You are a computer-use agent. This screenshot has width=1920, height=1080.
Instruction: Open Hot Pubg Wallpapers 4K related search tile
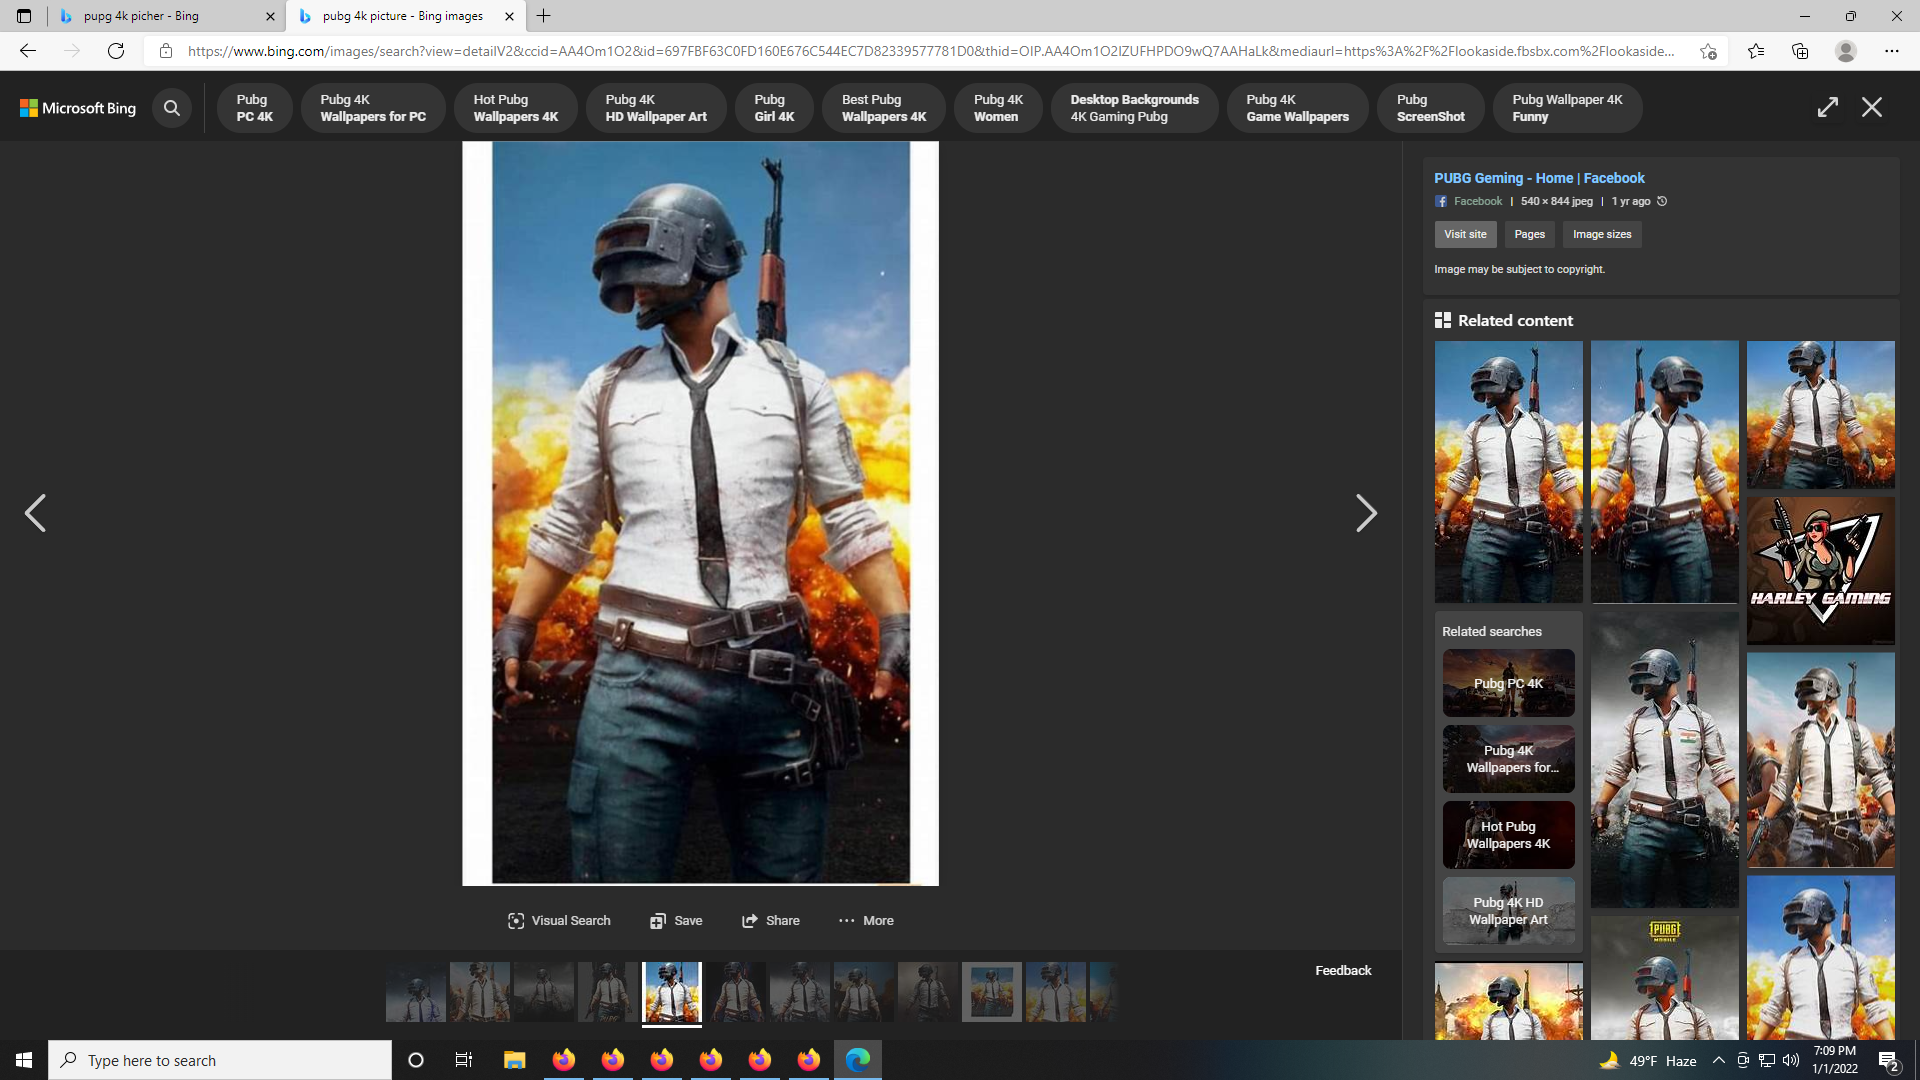tap(1508, 835)
